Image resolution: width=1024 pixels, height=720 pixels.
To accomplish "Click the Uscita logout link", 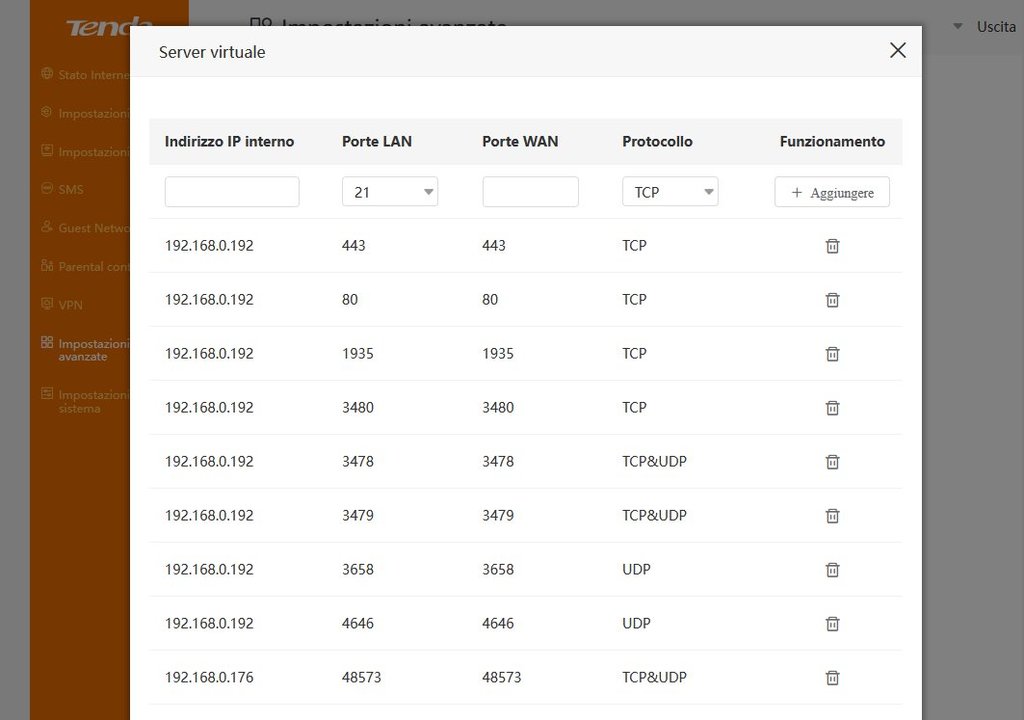I will [x=995, y=27].
